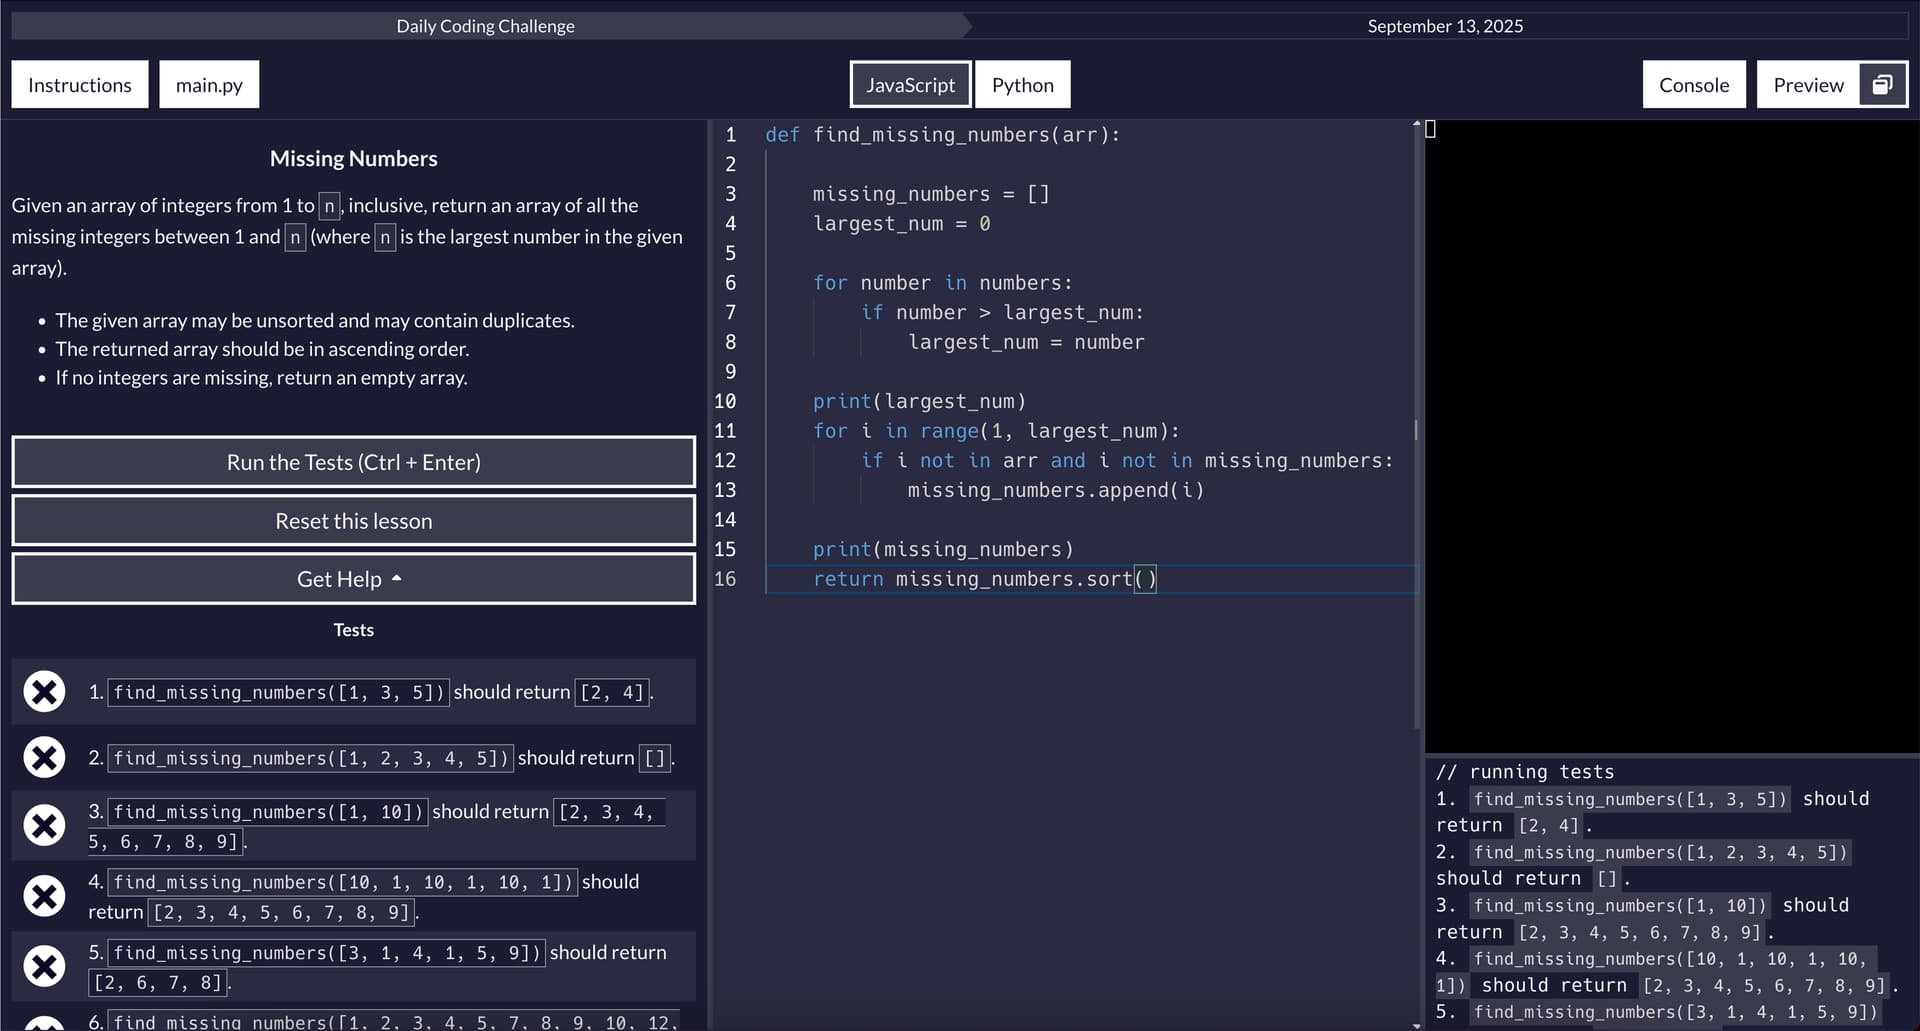
Task: Click the X icon on failing test 5
Action: [x=44, y=966]
